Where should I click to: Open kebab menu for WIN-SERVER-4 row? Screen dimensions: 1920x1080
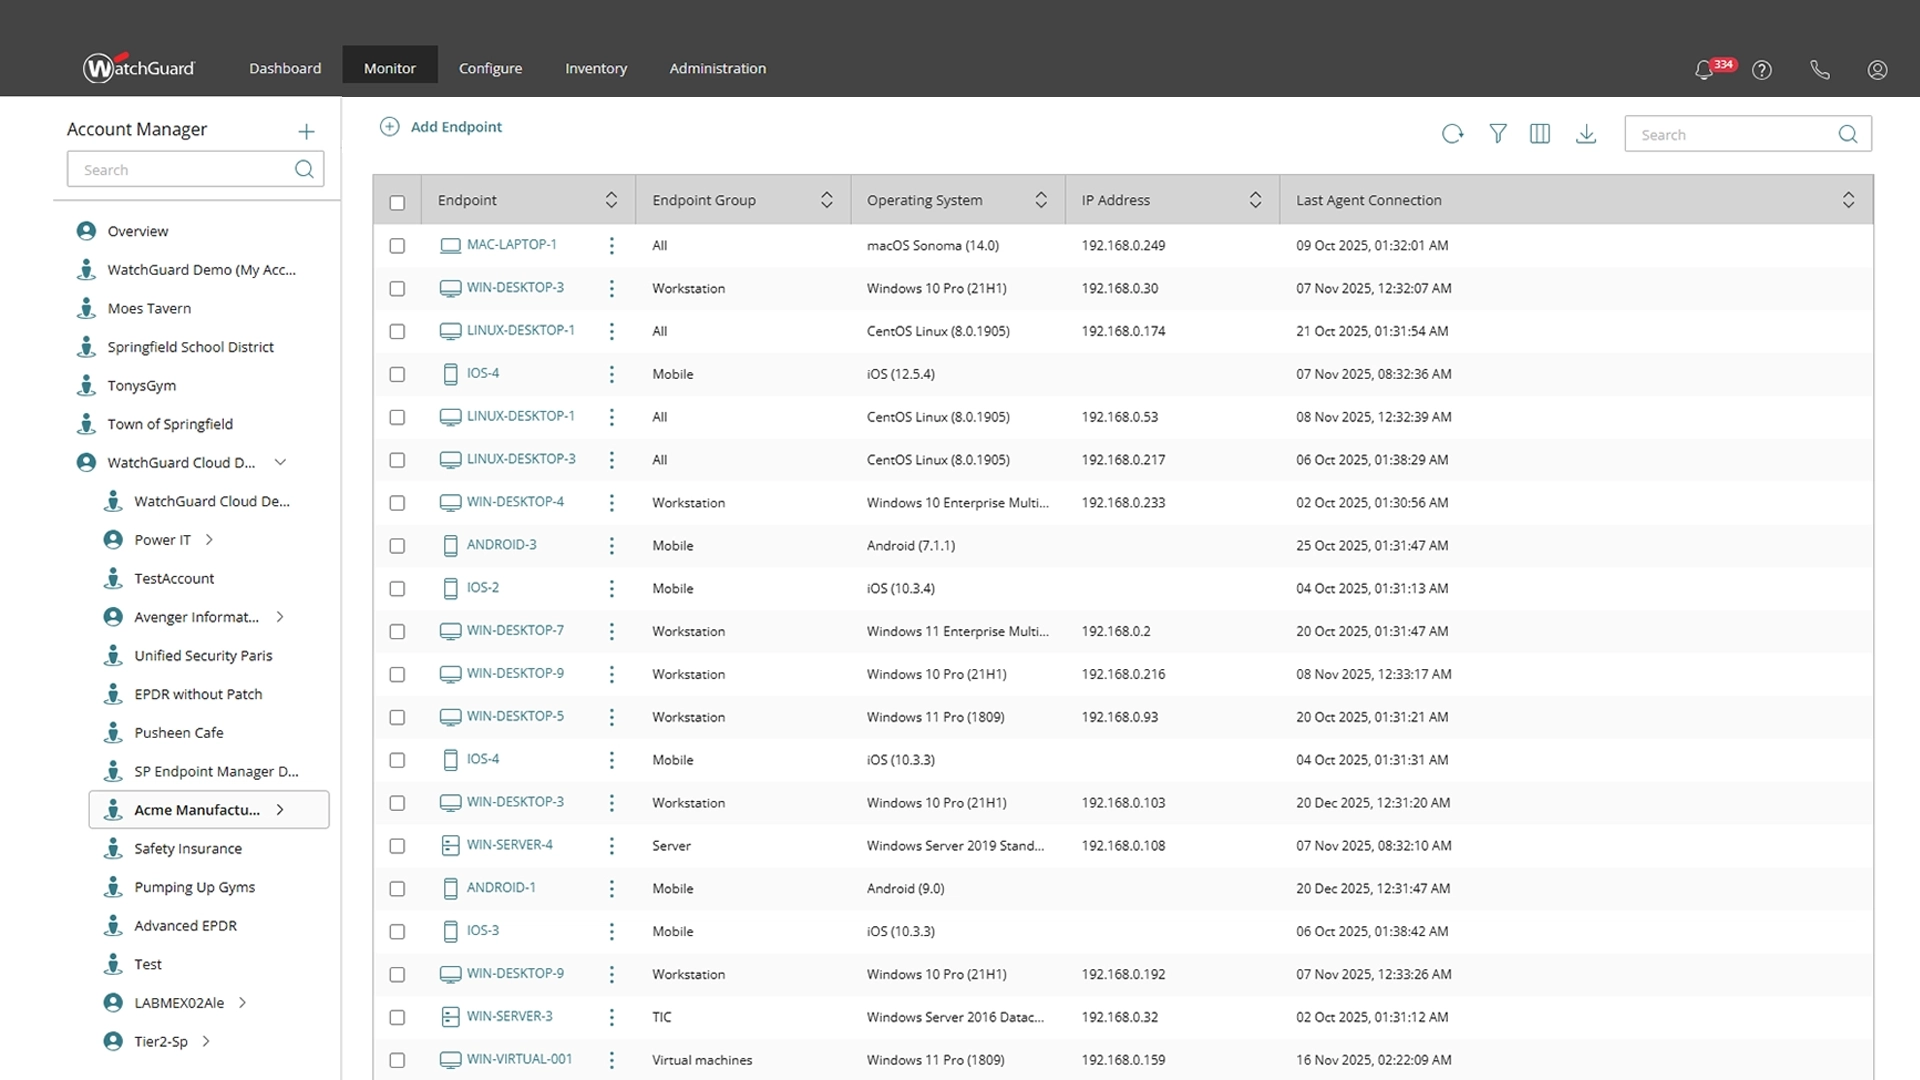(611, 846)
